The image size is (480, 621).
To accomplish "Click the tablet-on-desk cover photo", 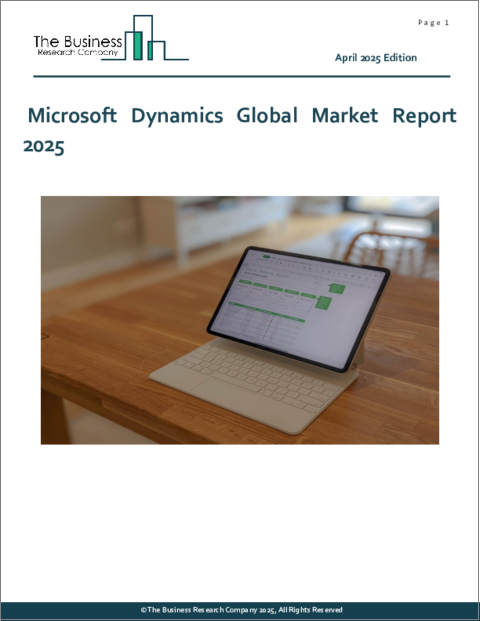I will (240, 320).
